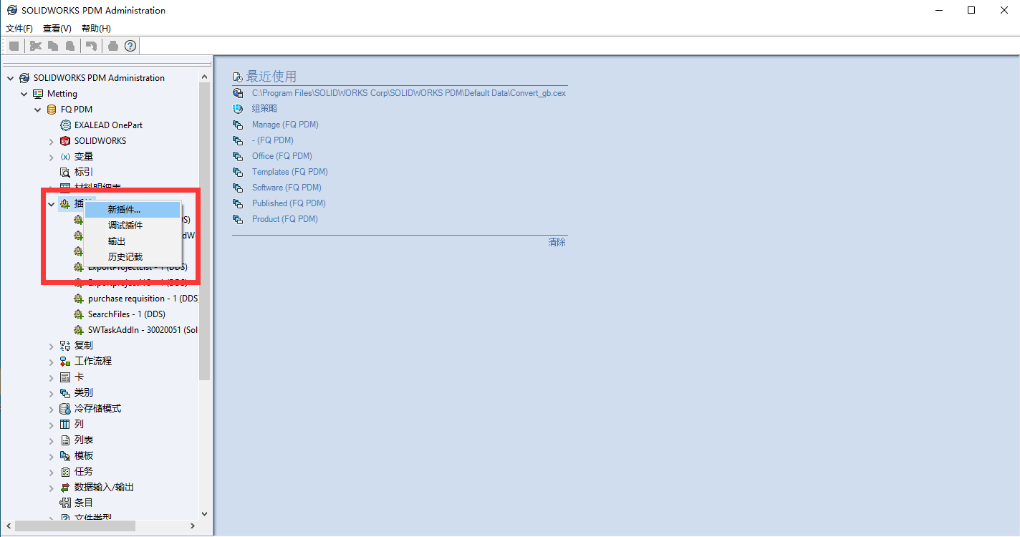Click the 类别 categories icon

[65, 393]
